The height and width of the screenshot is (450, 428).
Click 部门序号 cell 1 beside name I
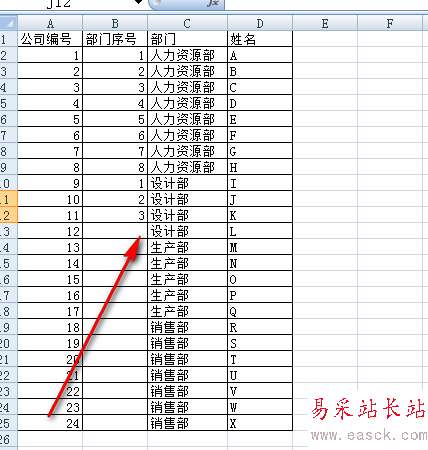pos(115,183)
